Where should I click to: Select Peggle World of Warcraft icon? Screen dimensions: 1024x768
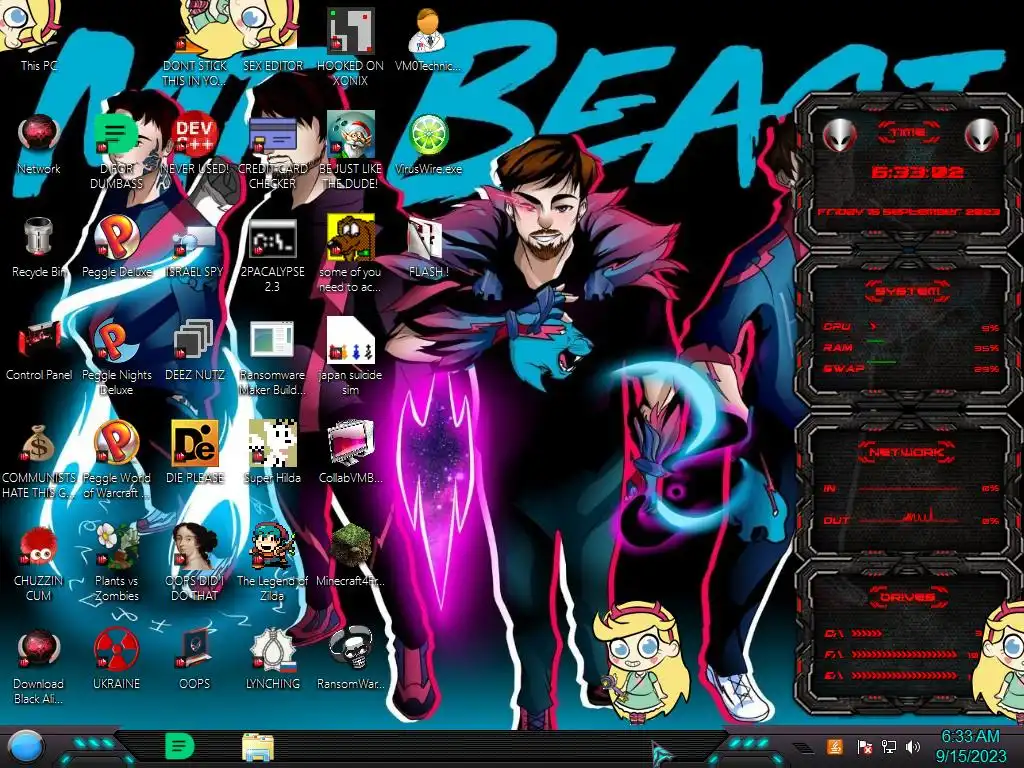(x=116, y=460)
